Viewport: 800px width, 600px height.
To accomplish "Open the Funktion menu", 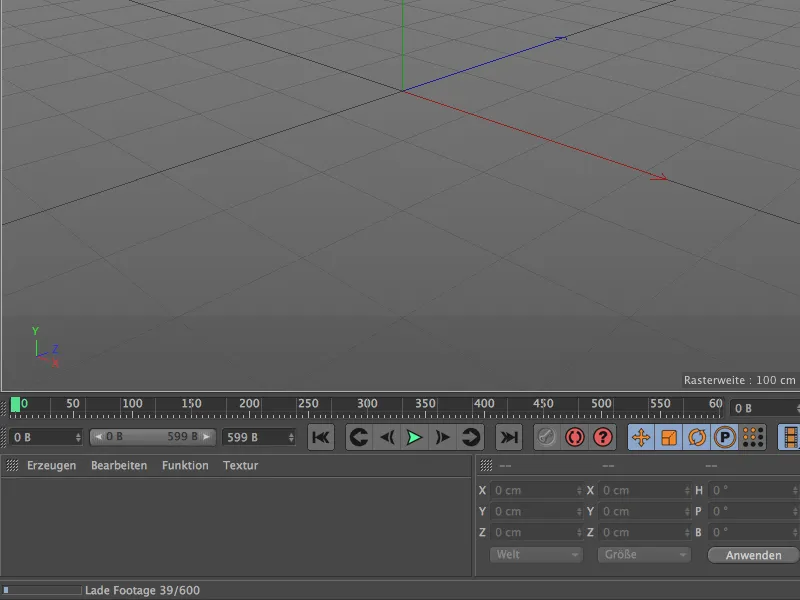I will click(185, 466).
